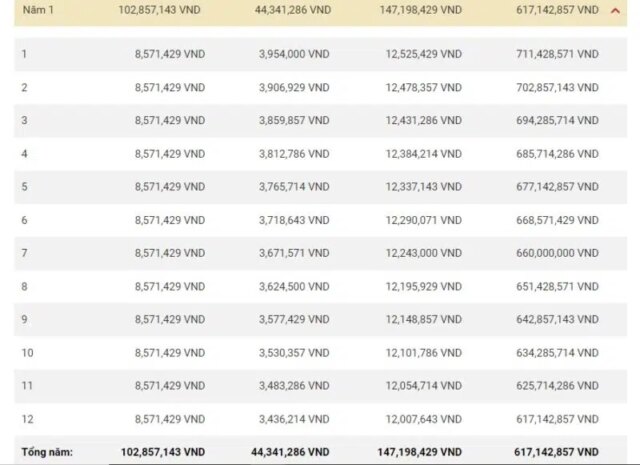
Task: Click month 9 row number
Action: 25,320
